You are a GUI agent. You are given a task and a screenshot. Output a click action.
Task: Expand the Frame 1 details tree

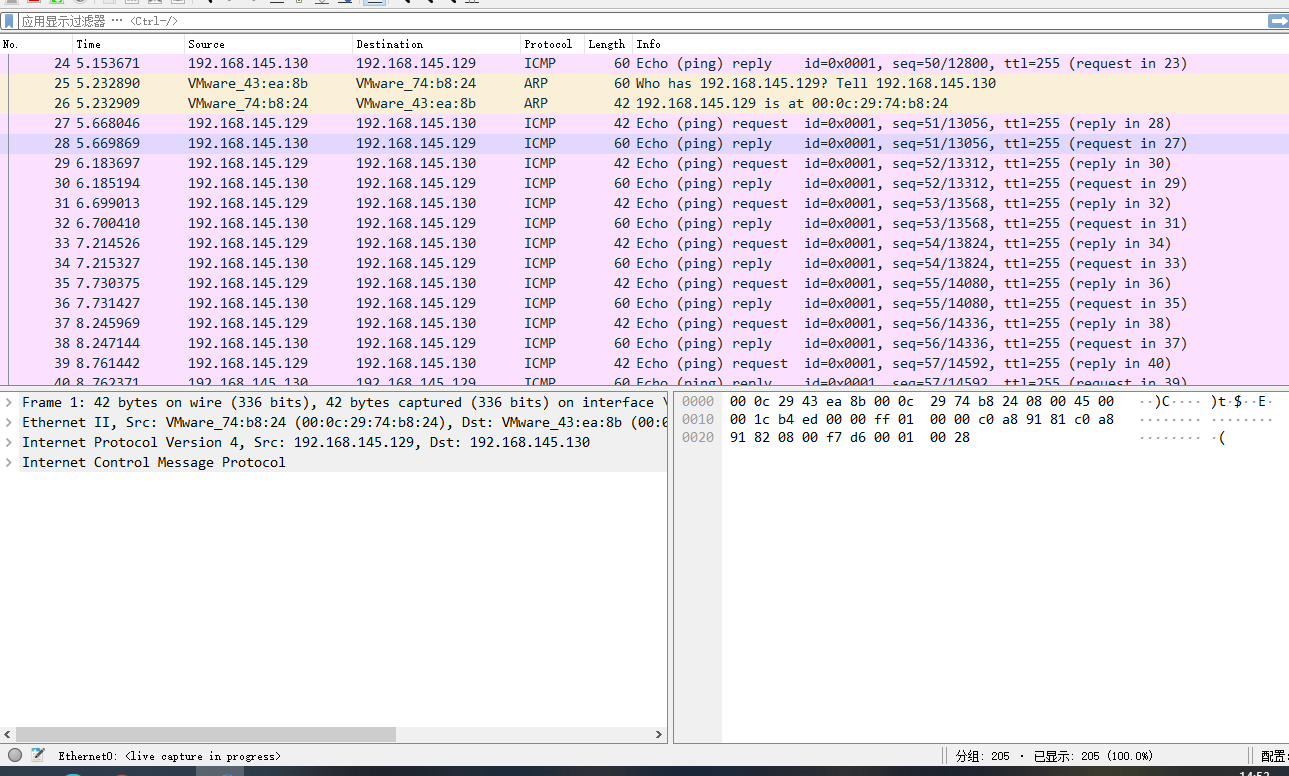[x=9, y=402]
